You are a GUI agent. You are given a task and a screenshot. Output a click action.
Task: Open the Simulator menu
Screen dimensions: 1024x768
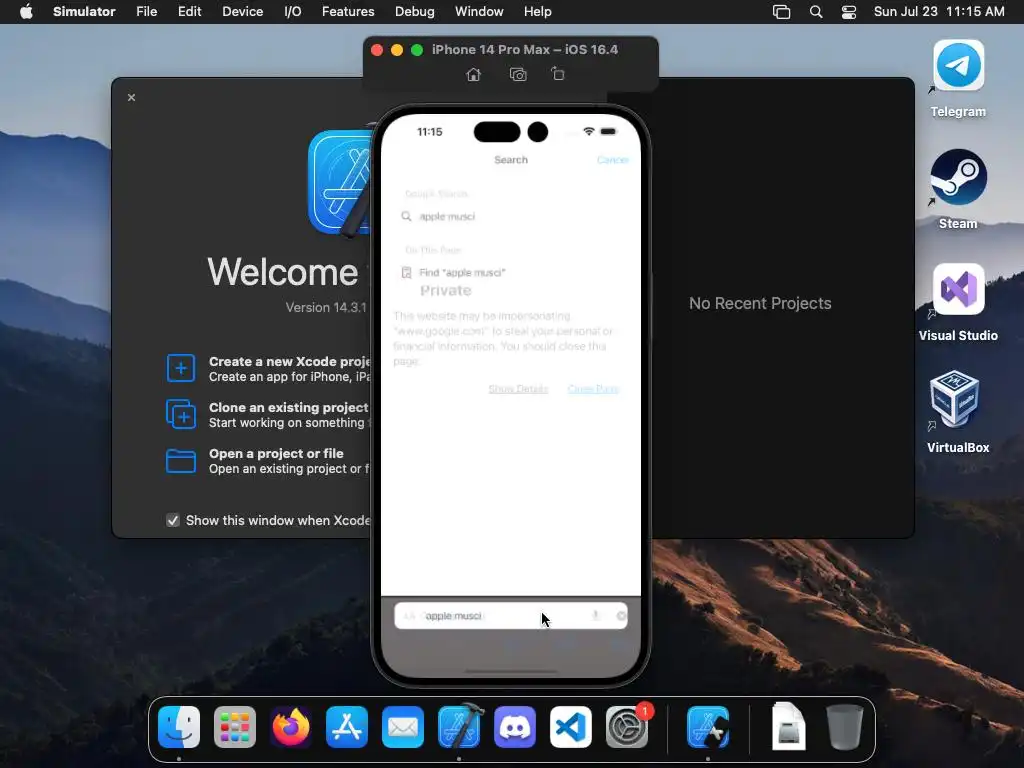[x=84, y=12]
